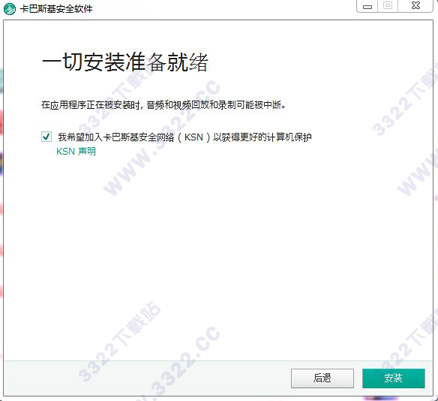
Task: Open the KSN 声明 statement link
Action: point(76,151)
